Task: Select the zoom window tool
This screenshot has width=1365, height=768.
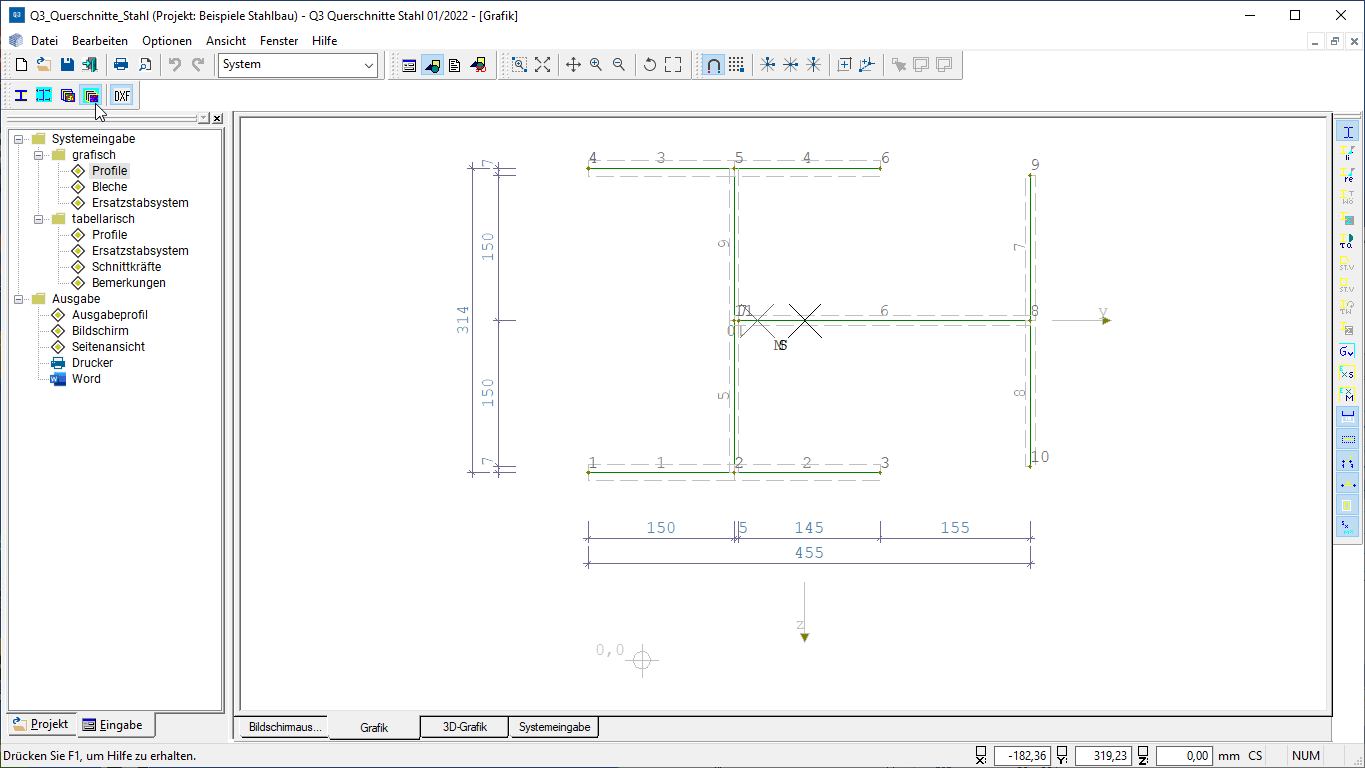Action: point(519,64)
